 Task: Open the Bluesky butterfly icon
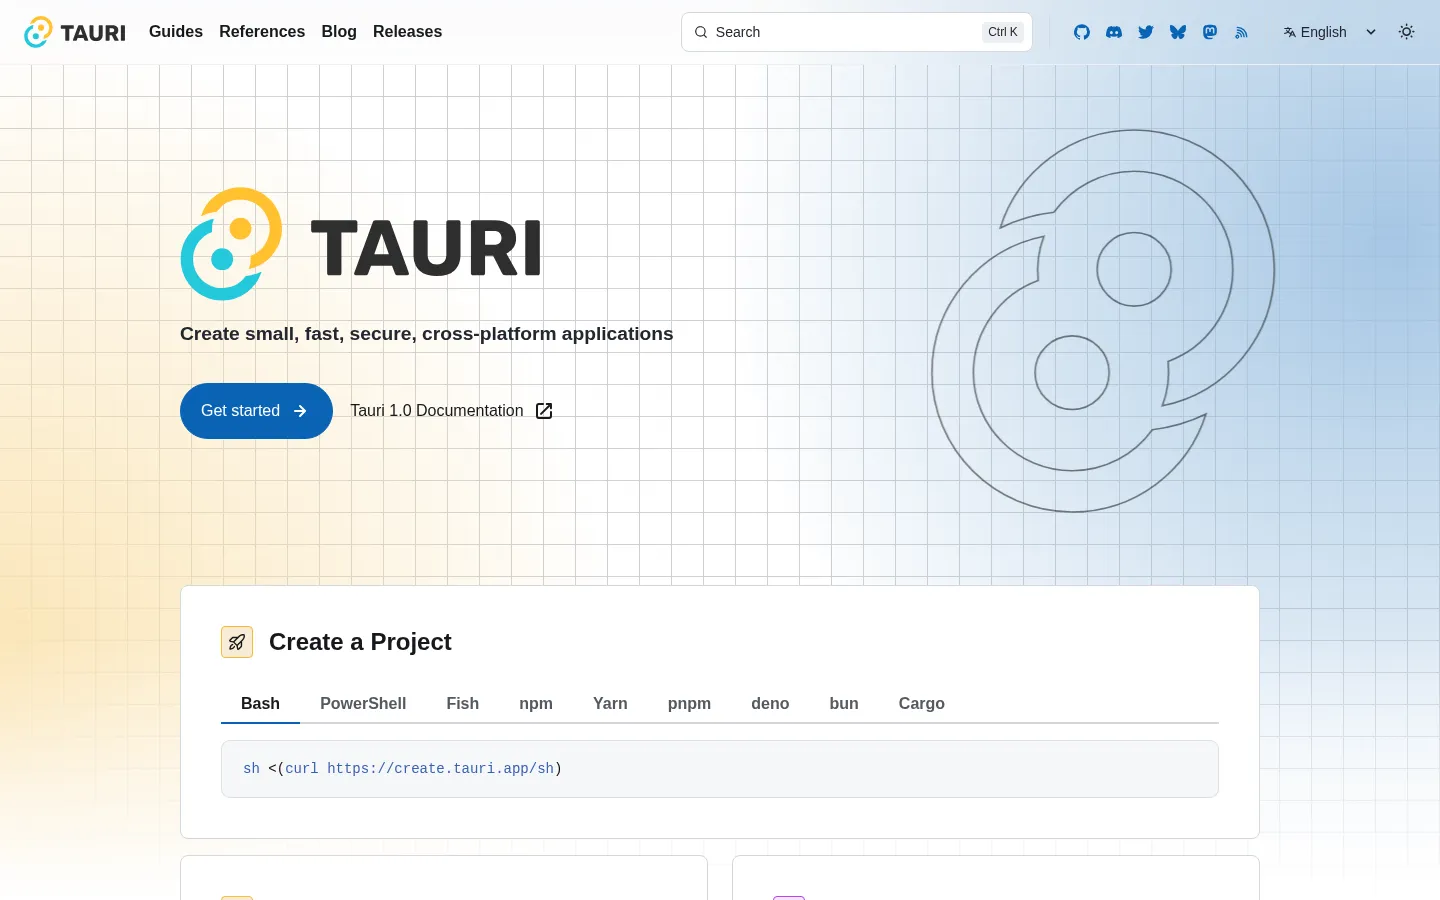point(1178,32)
